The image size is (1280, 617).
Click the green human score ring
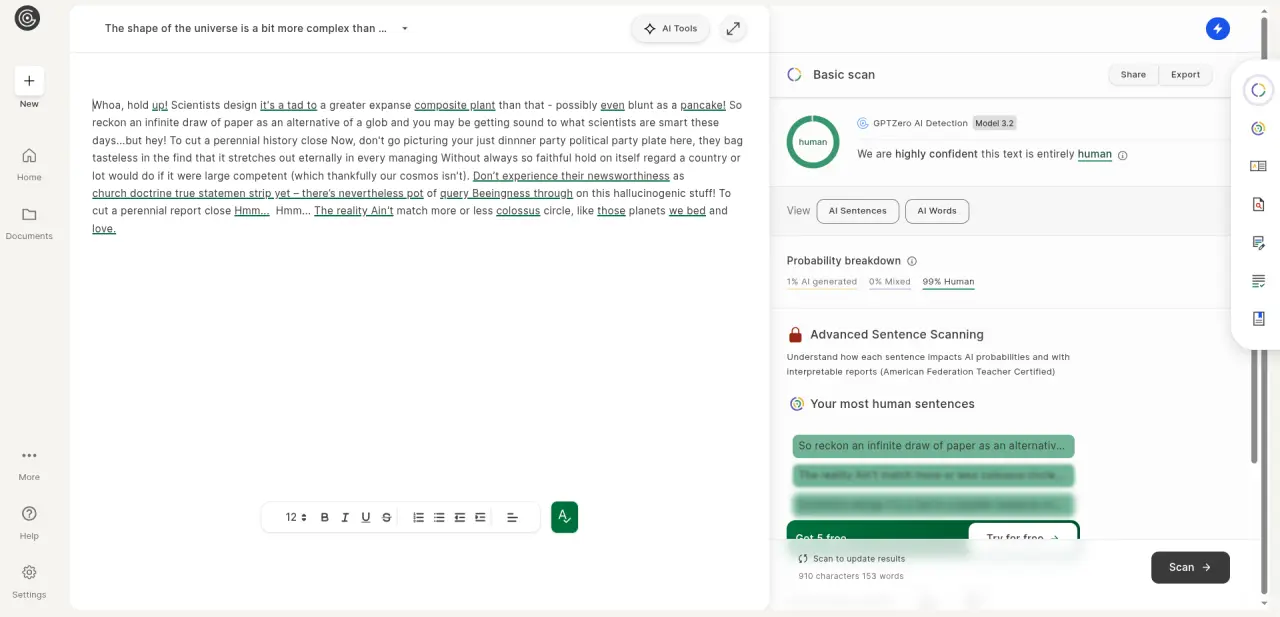coord(813,142)
